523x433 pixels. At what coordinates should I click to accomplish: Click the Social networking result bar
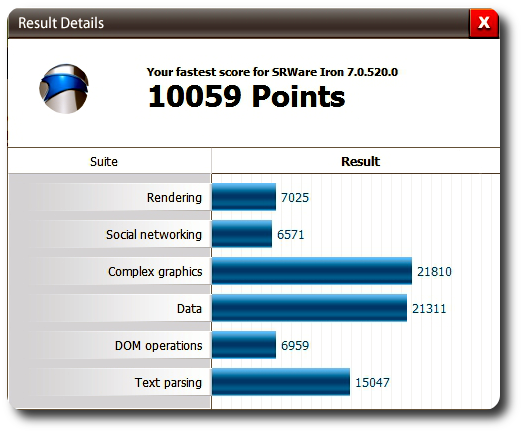(x=242, y=234)
